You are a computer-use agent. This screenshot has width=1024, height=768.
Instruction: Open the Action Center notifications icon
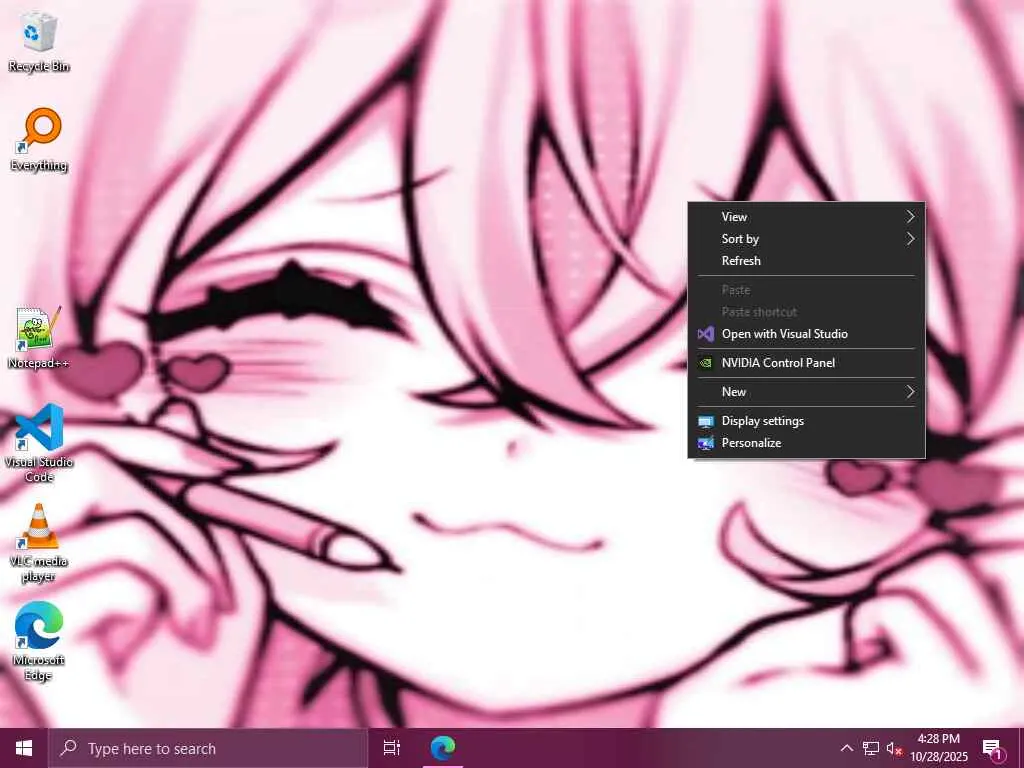click(992, 748)
